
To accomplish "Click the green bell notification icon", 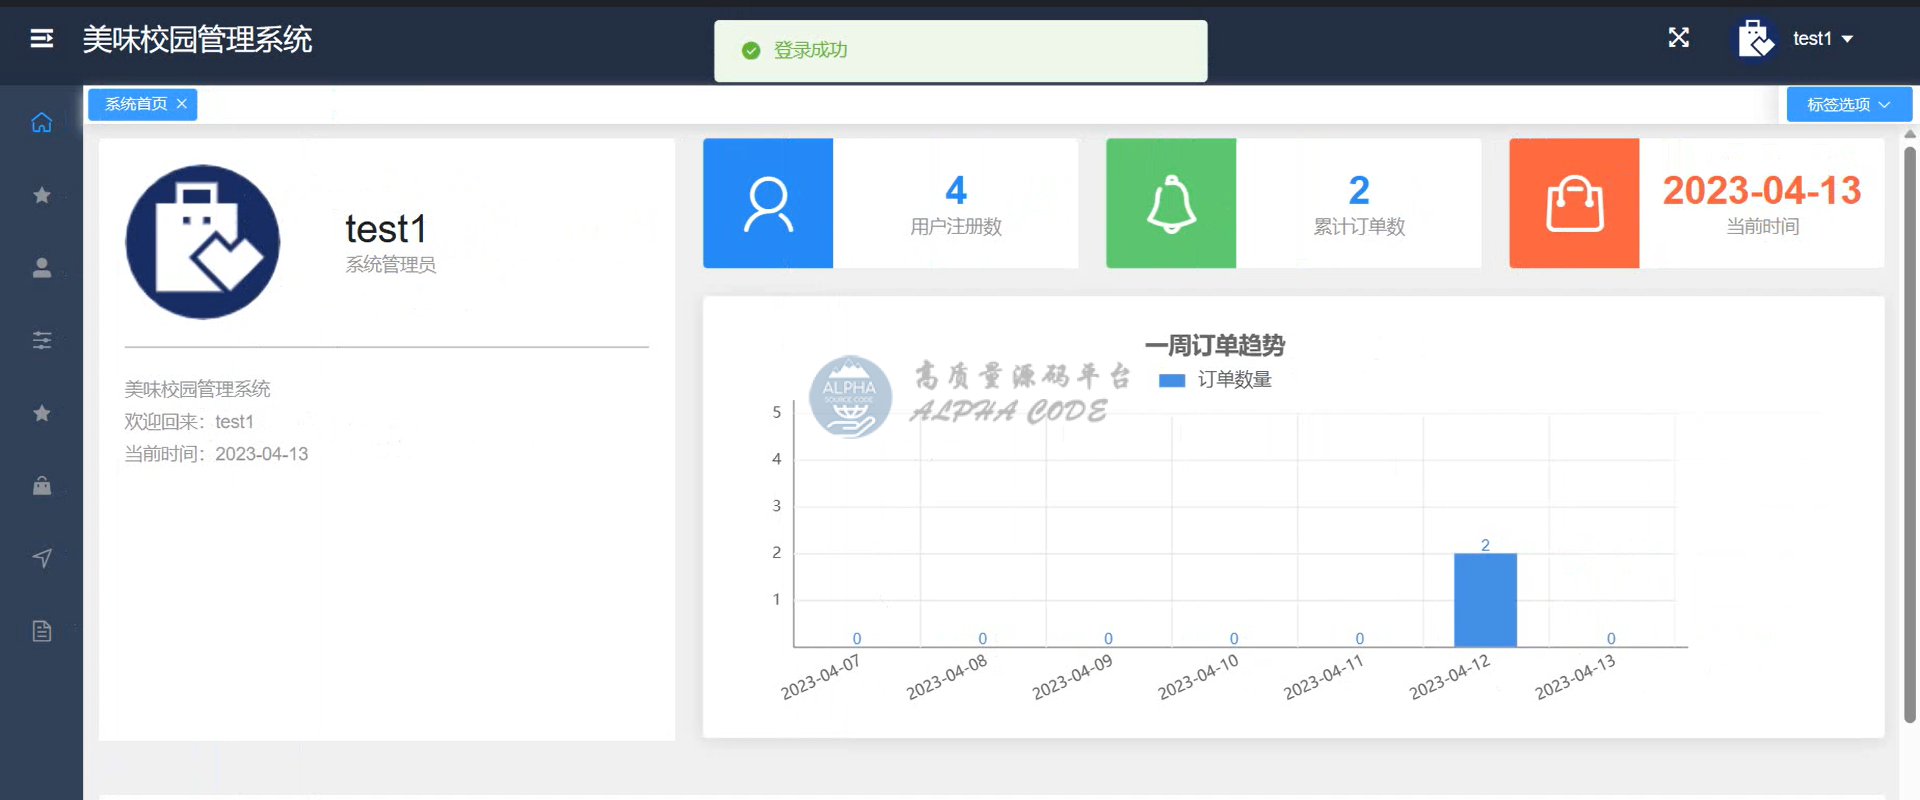I will pyautogui.click(x=1171, y=203).
